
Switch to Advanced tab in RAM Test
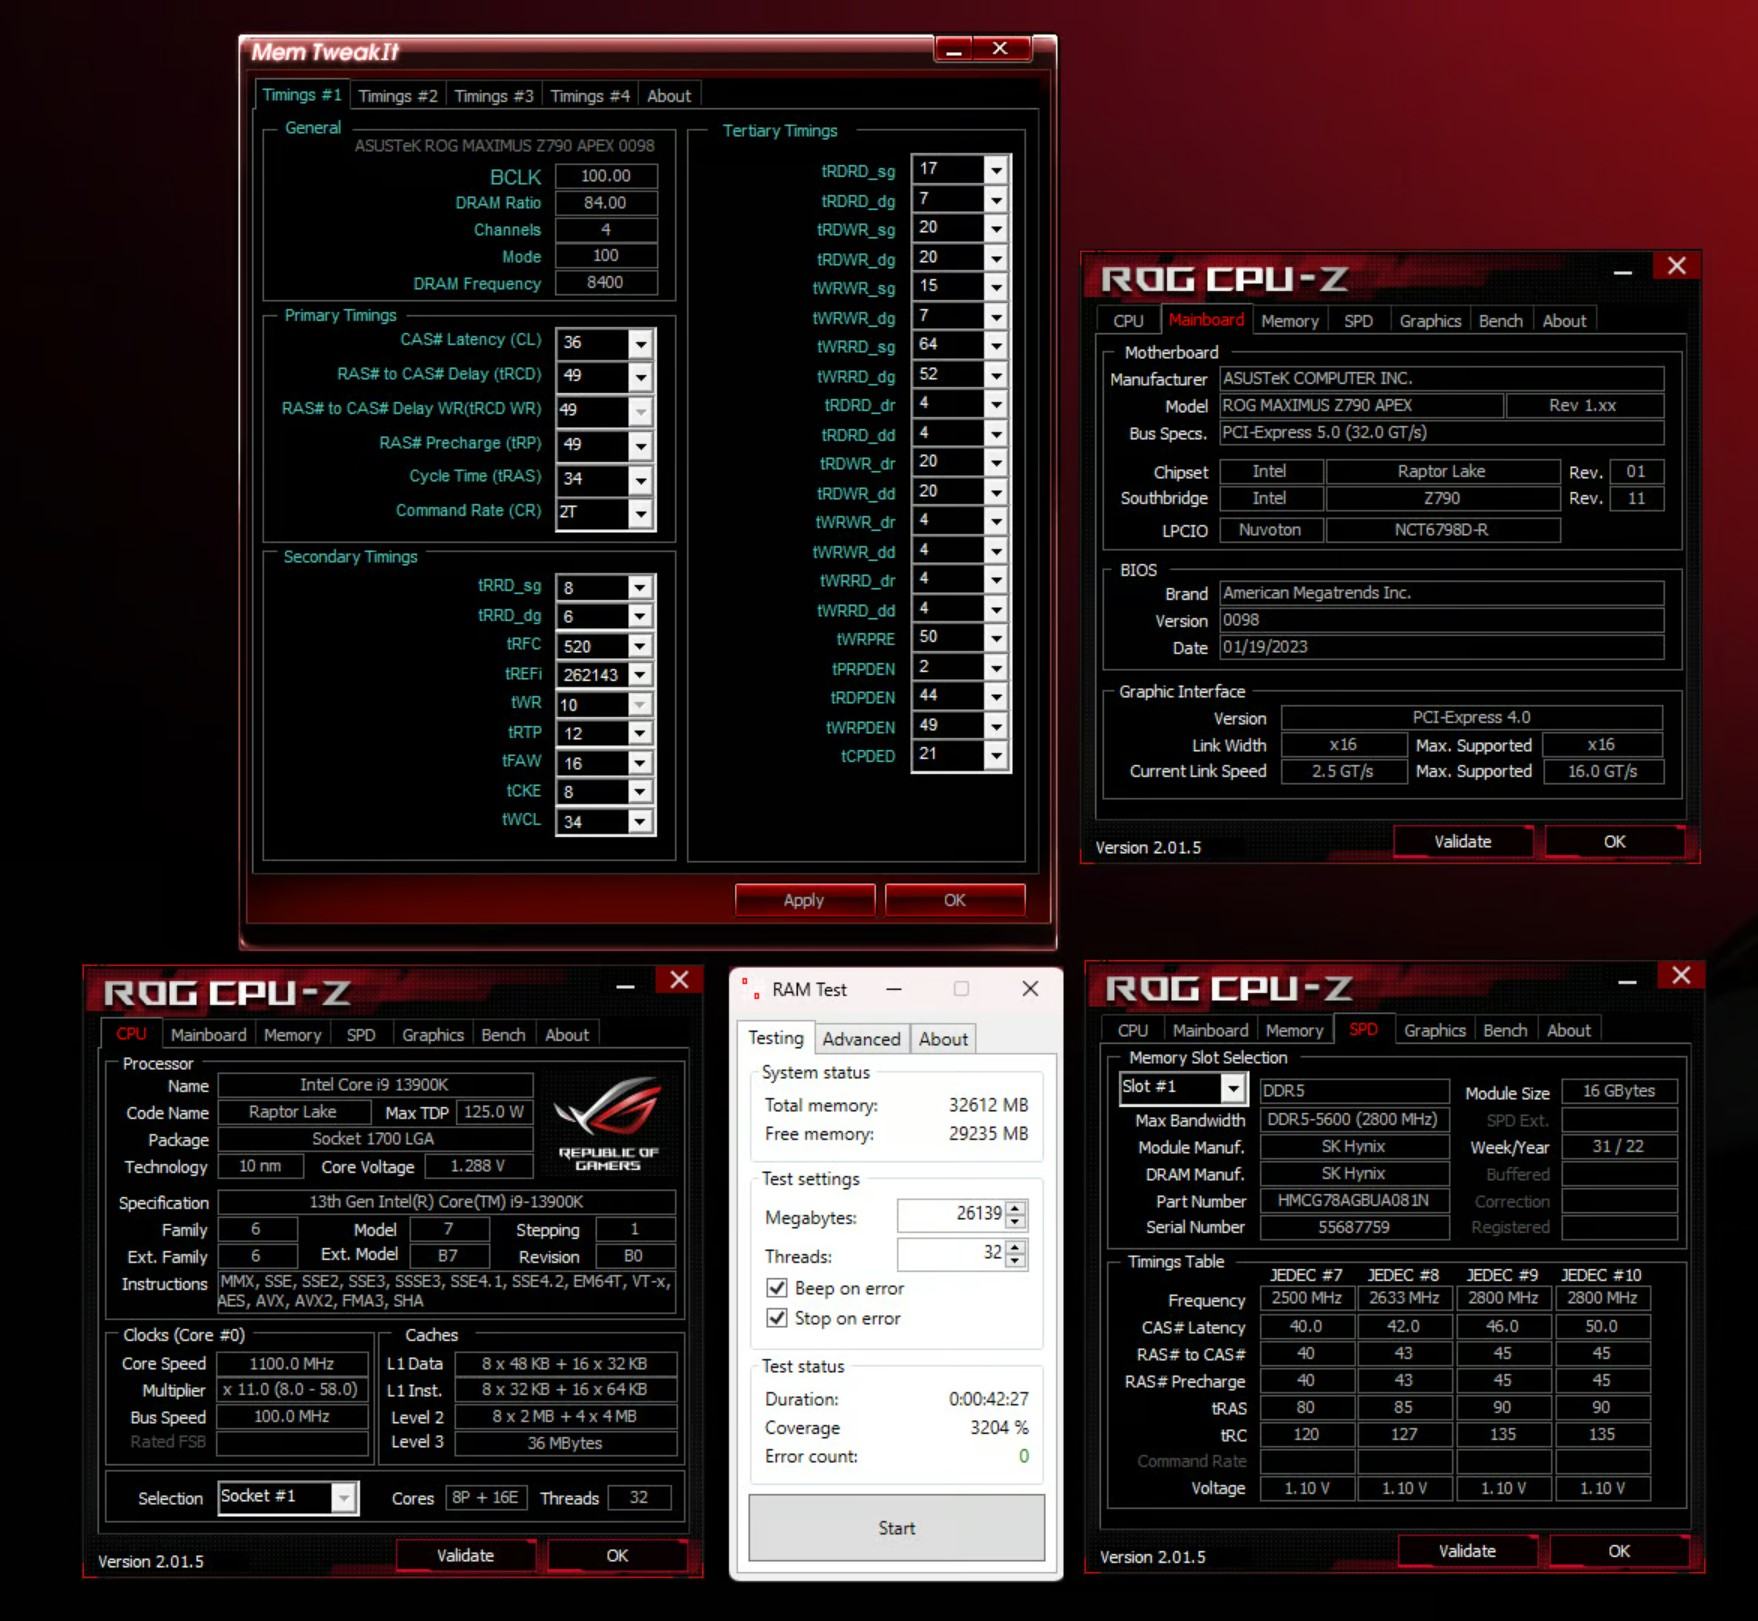pyautogui.click(x=861, y=1039)
